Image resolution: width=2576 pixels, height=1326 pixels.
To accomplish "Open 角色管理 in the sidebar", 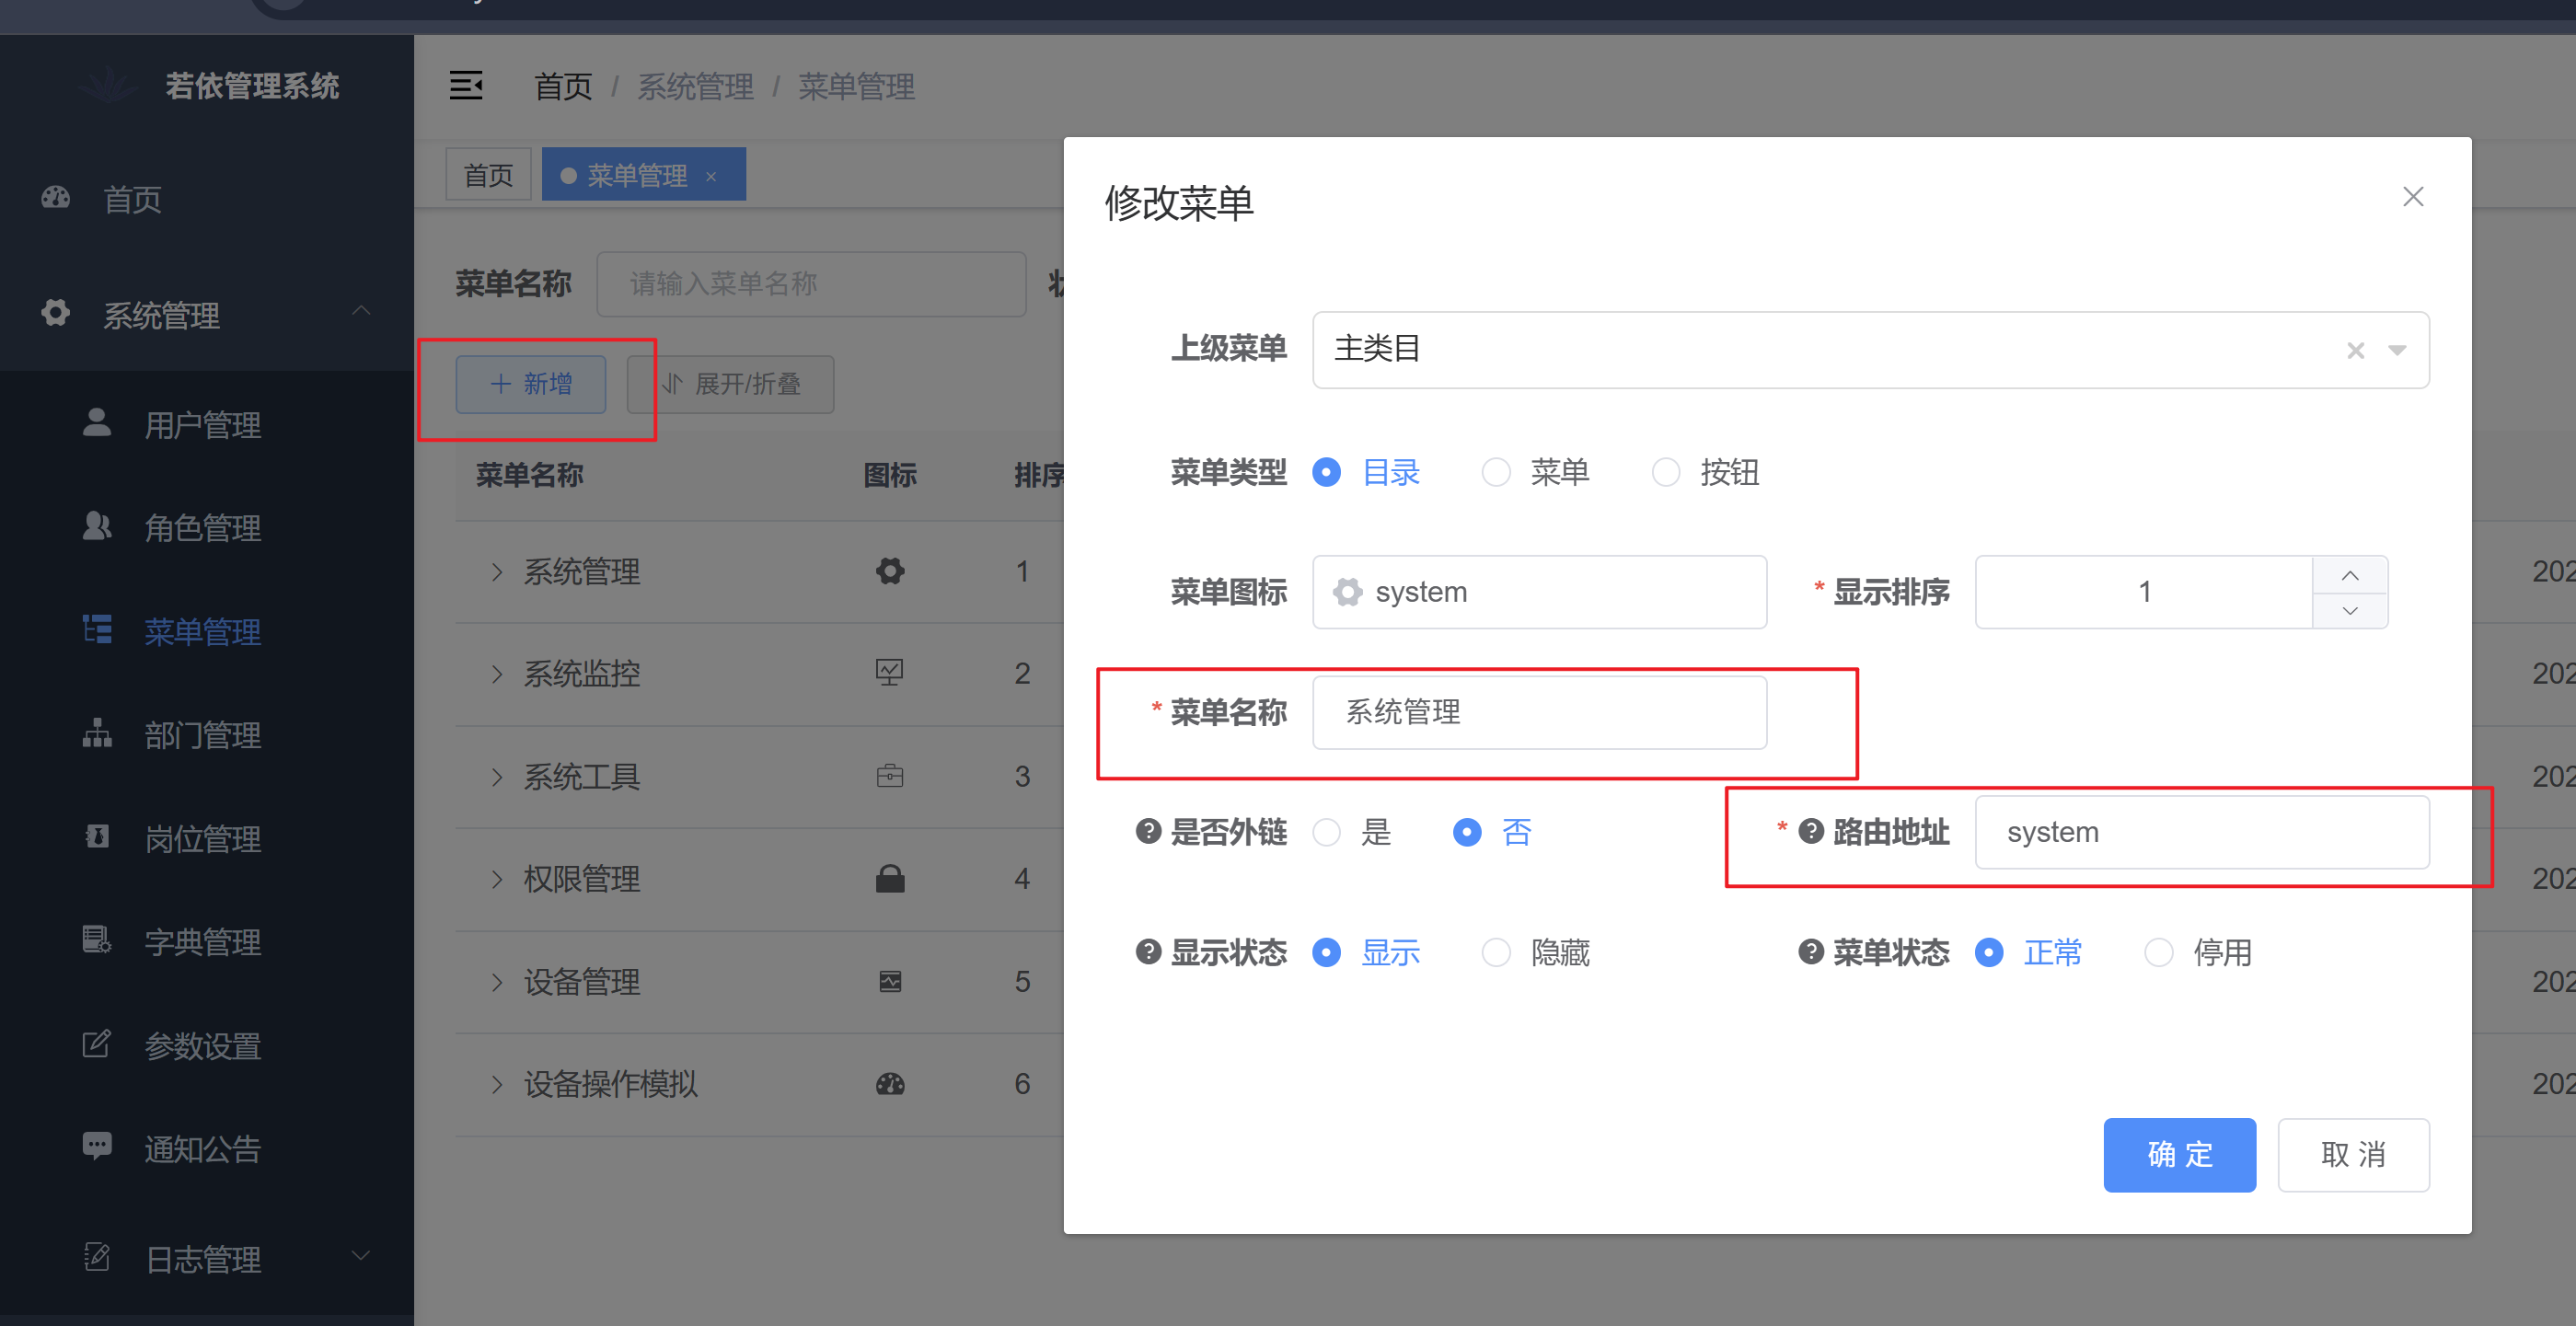I will tap(202, 527).
